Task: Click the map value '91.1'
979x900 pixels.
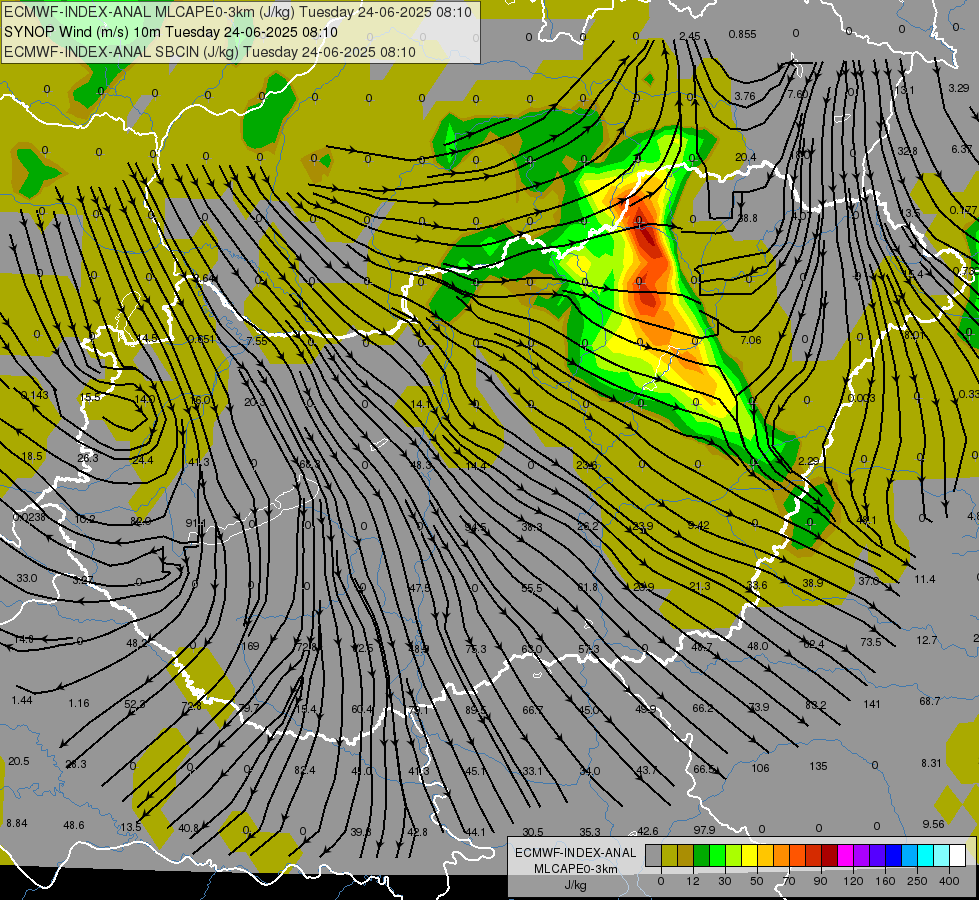Action: (x=195, y=523)
